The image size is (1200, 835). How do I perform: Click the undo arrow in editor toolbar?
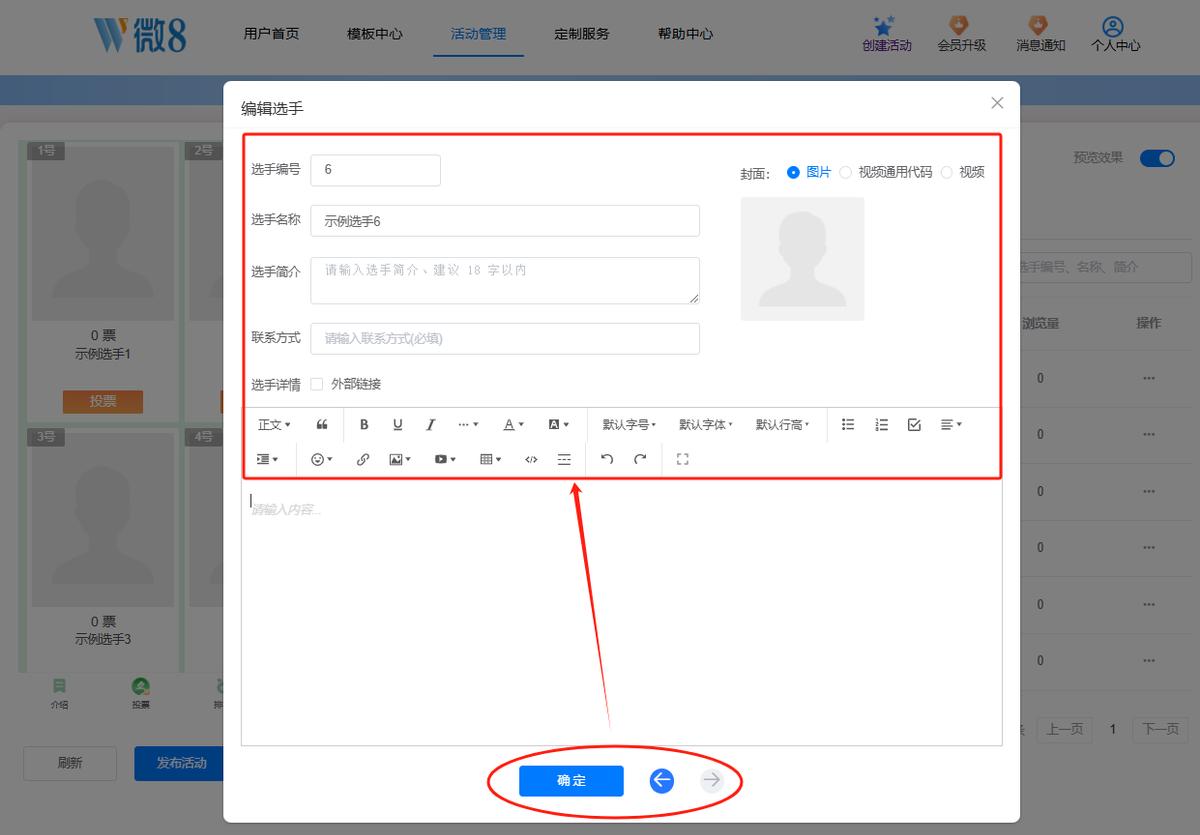pyautogui.click(x=606, y=459)
